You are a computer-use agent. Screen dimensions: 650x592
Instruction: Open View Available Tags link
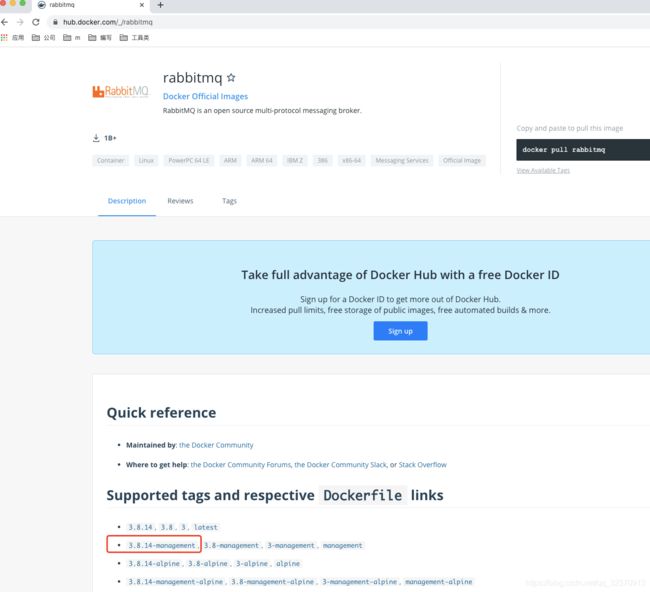543,170
